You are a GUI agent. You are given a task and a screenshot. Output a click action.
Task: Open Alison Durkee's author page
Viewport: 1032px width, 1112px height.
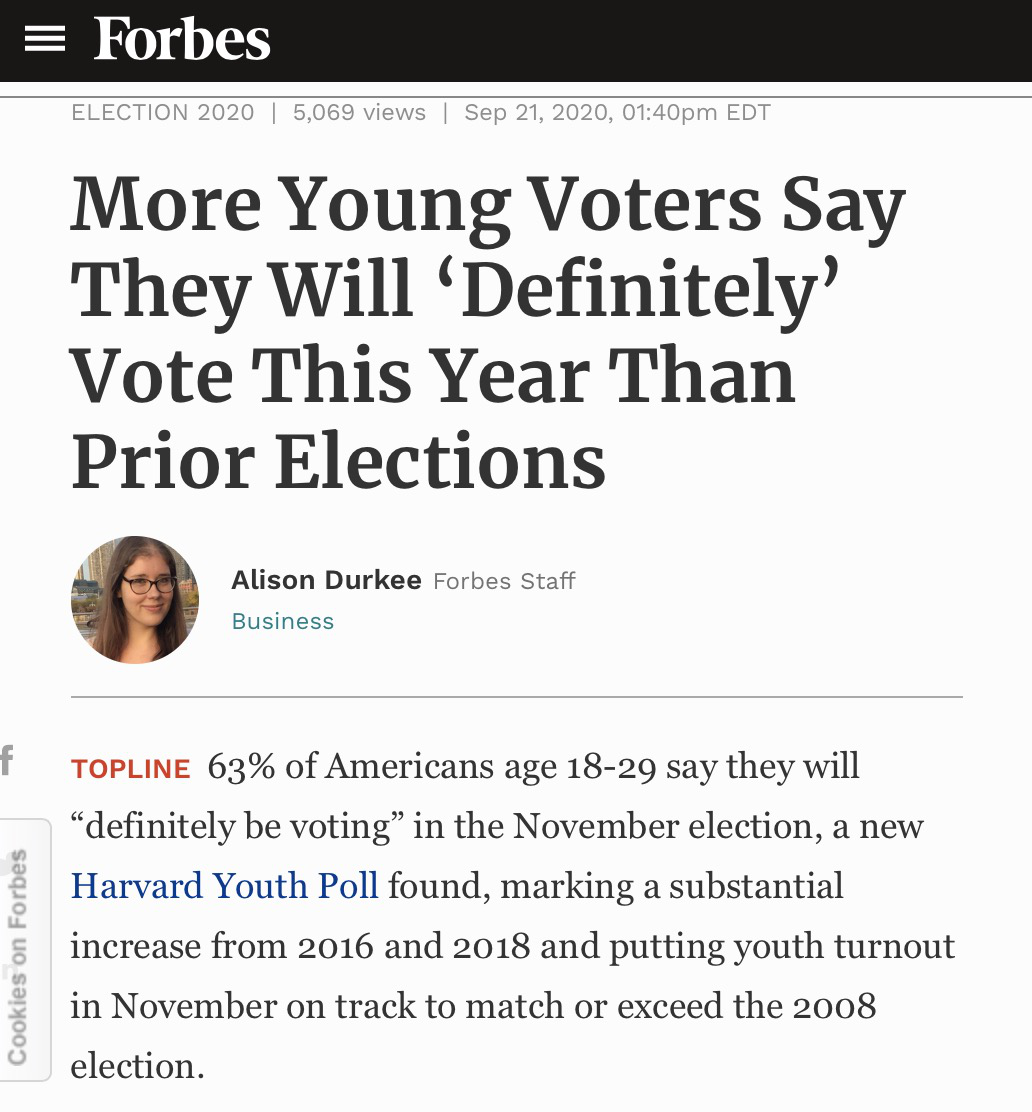[x=326, y=580]
